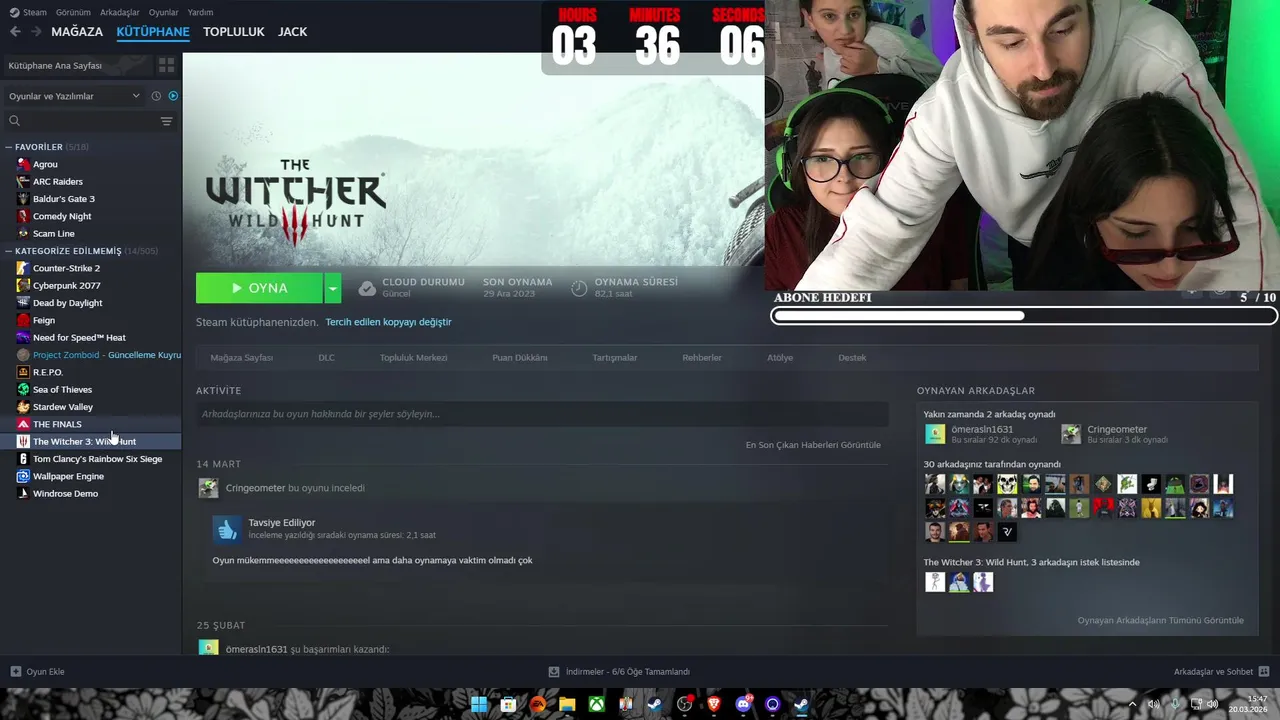Open the DLC tab
This screenshot has height=720, width=1280.
326,358
